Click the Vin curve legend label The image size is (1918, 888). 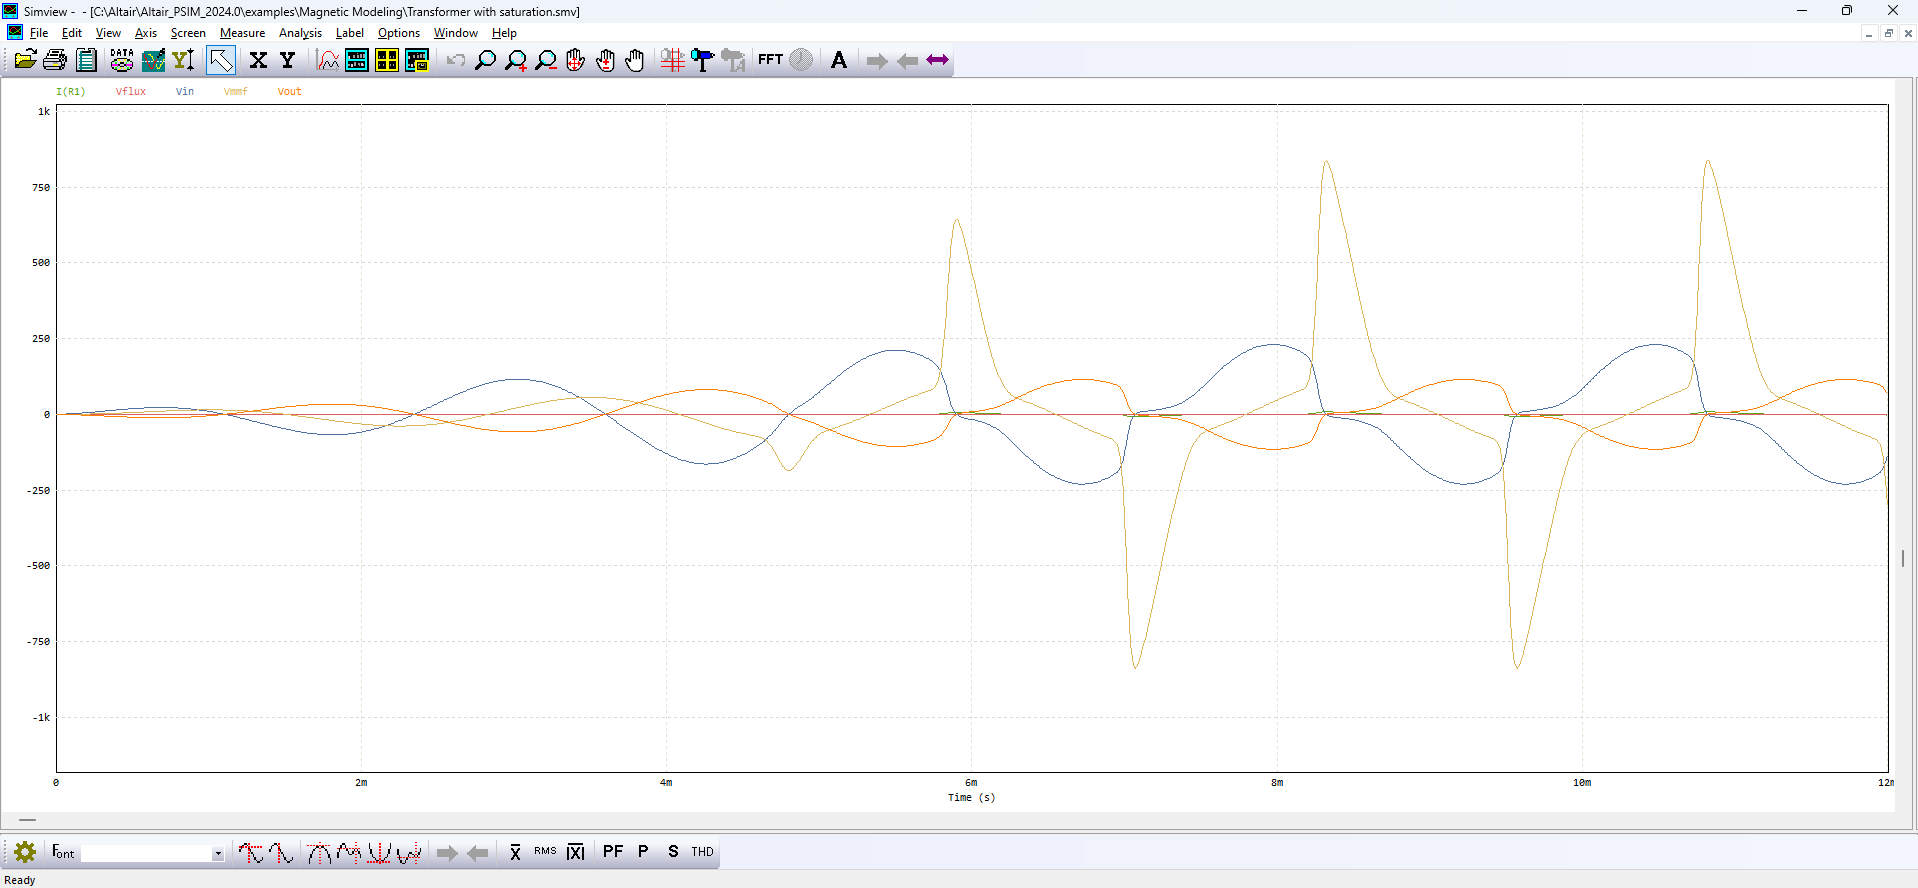point(185,91)
